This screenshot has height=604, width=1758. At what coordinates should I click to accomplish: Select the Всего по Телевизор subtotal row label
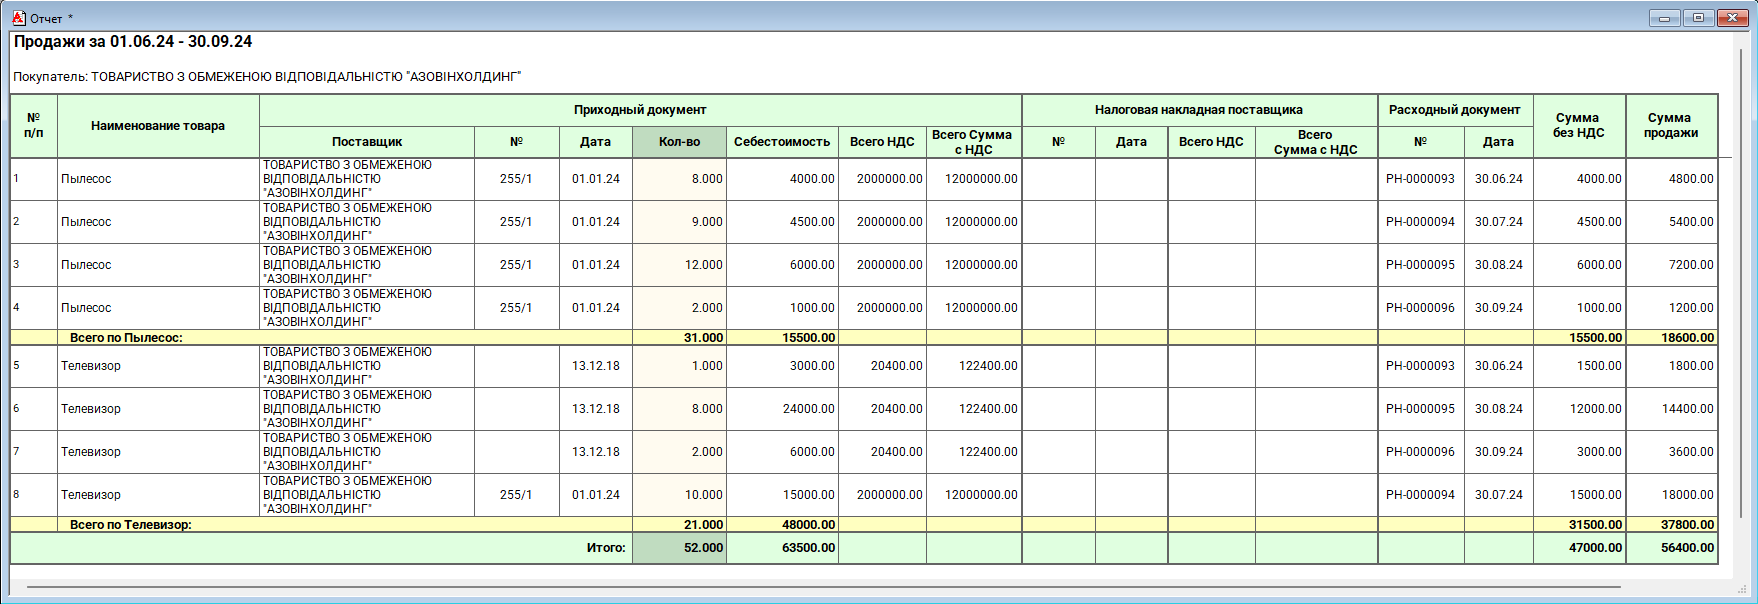coord(130,525)
